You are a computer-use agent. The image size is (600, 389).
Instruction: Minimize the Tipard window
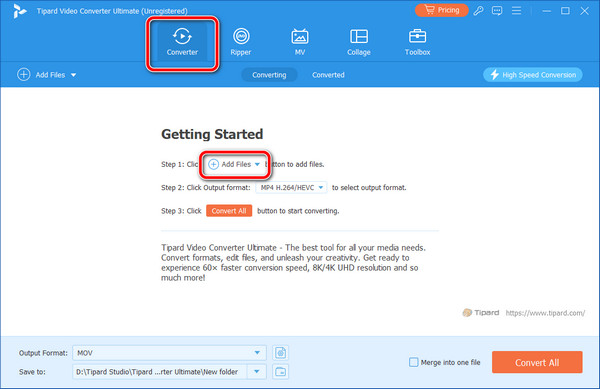click(546, 11)
